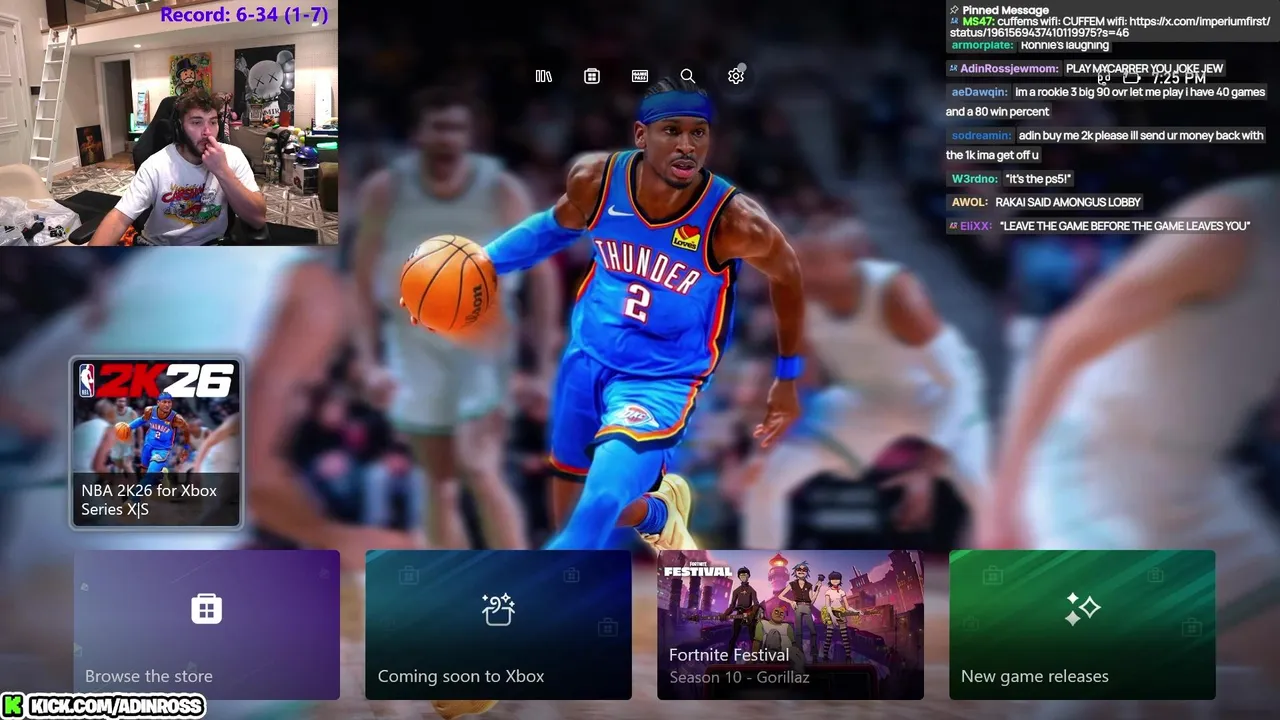Viewport: 1280px width, 720px height.
Task: Click the sparkle icon on Coming soon tile
Action: tap(498, 608)
